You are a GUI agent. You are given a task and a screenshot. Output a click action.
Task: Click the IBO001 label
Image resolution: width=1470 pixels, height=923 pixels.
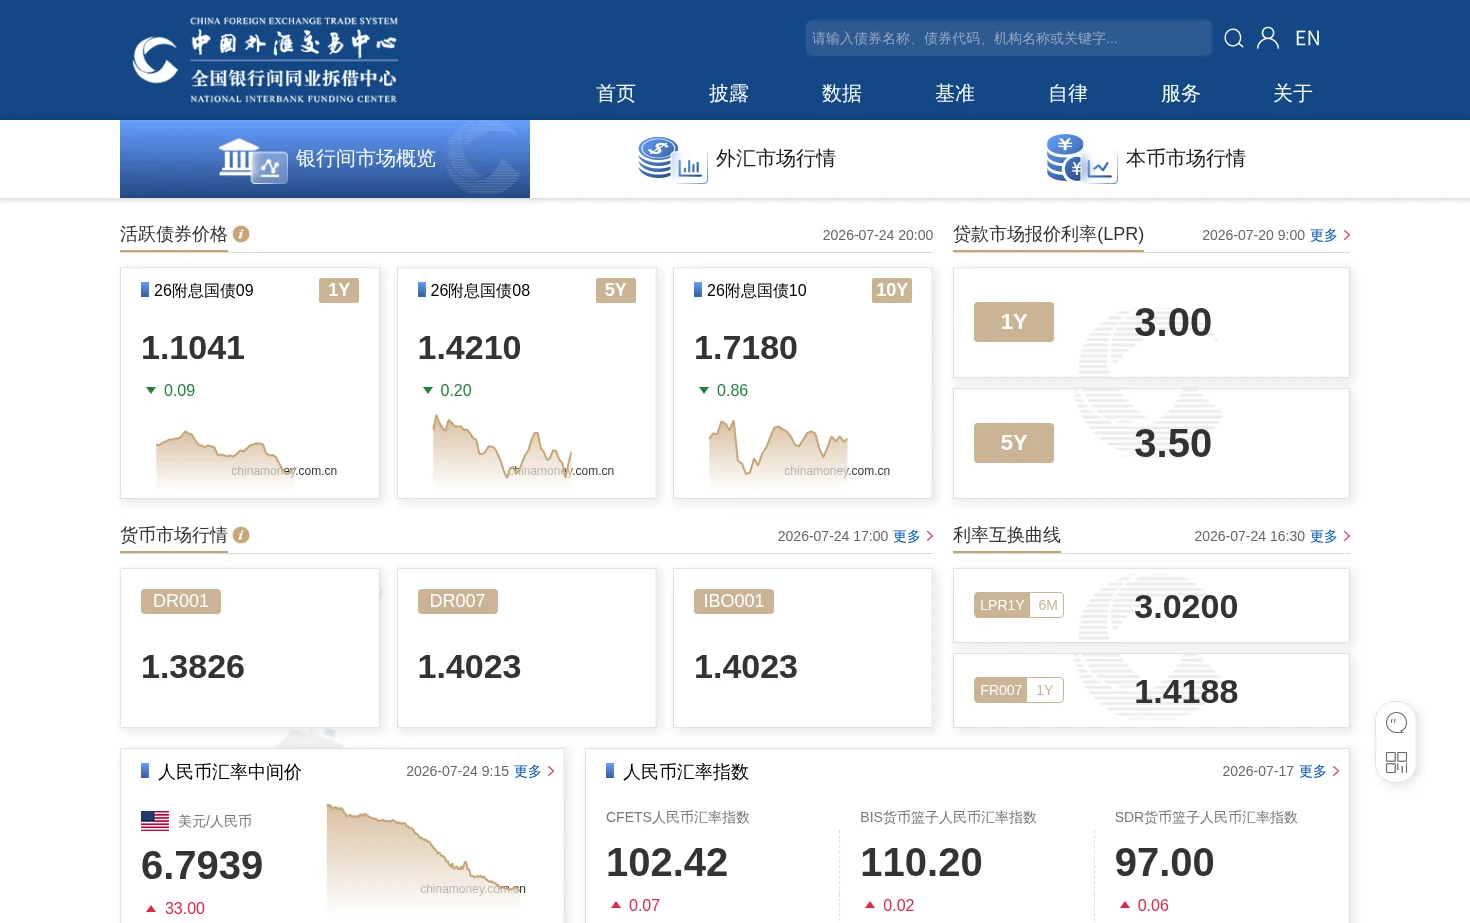[734, 601]
